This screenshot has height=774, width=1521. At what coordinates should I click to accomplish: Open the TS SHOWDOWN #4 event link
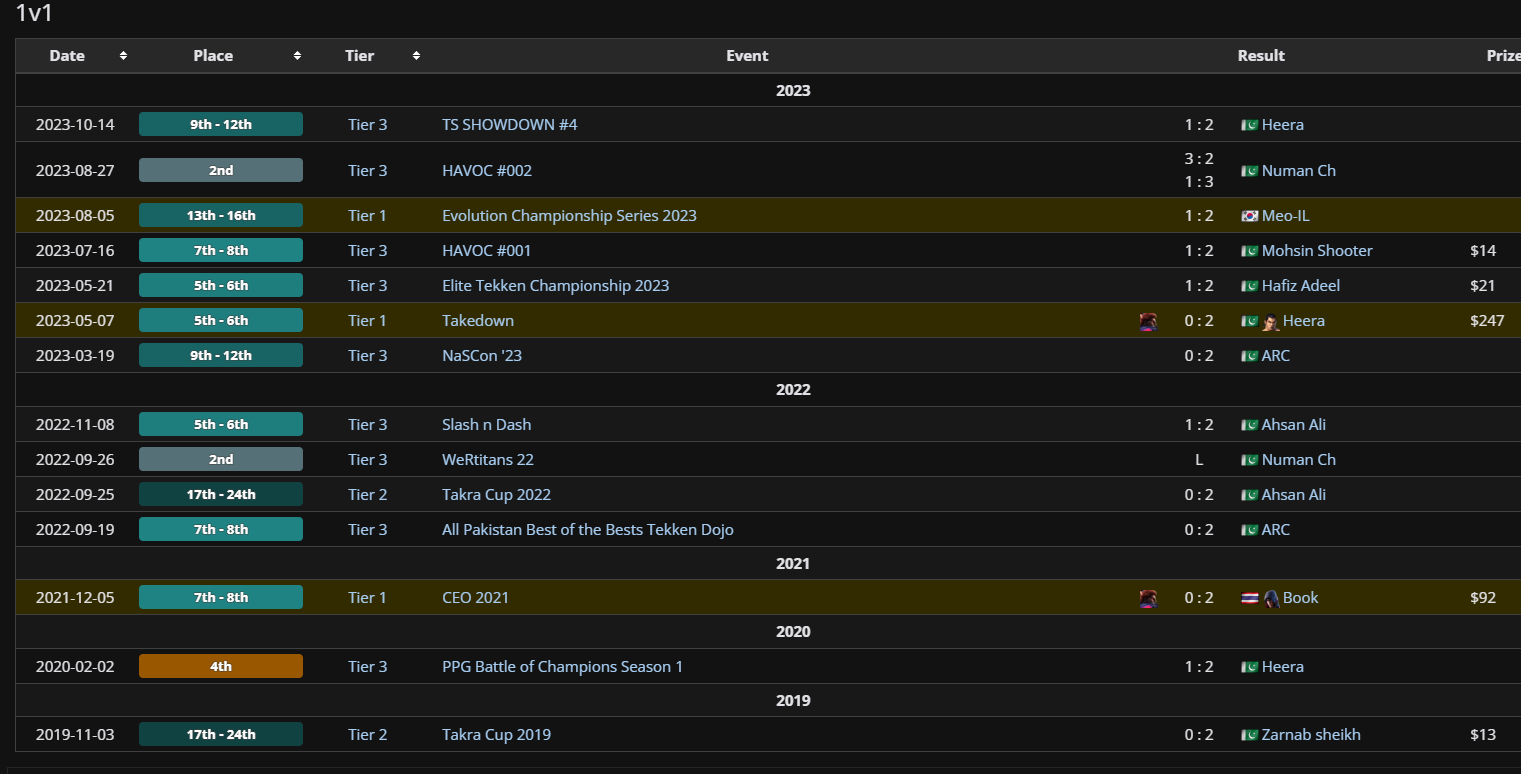[510, 125]
